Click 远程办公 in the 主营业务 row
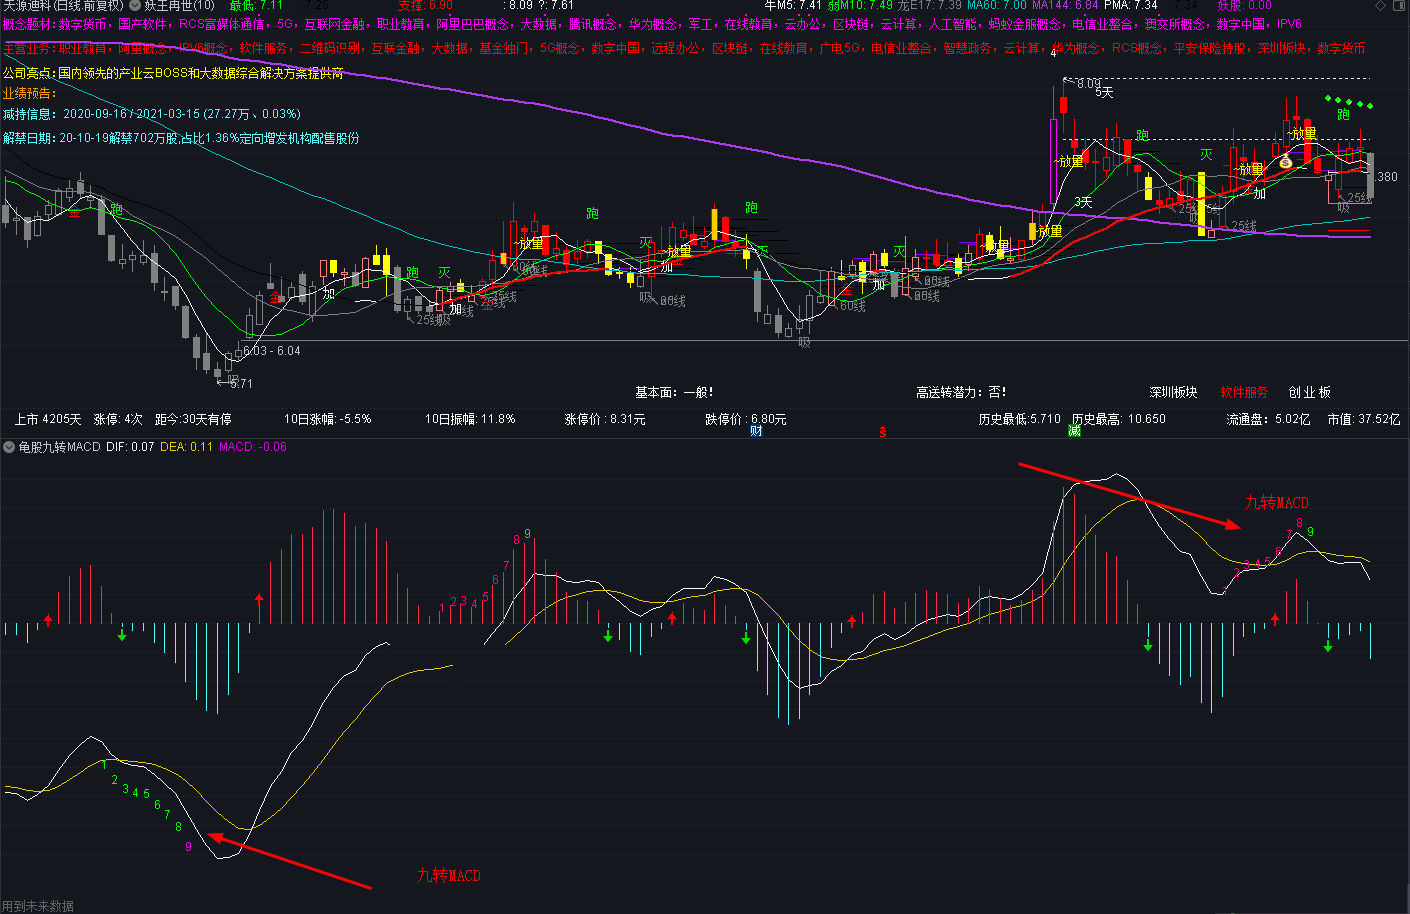 pyautogui.click(x=676, y=48)
